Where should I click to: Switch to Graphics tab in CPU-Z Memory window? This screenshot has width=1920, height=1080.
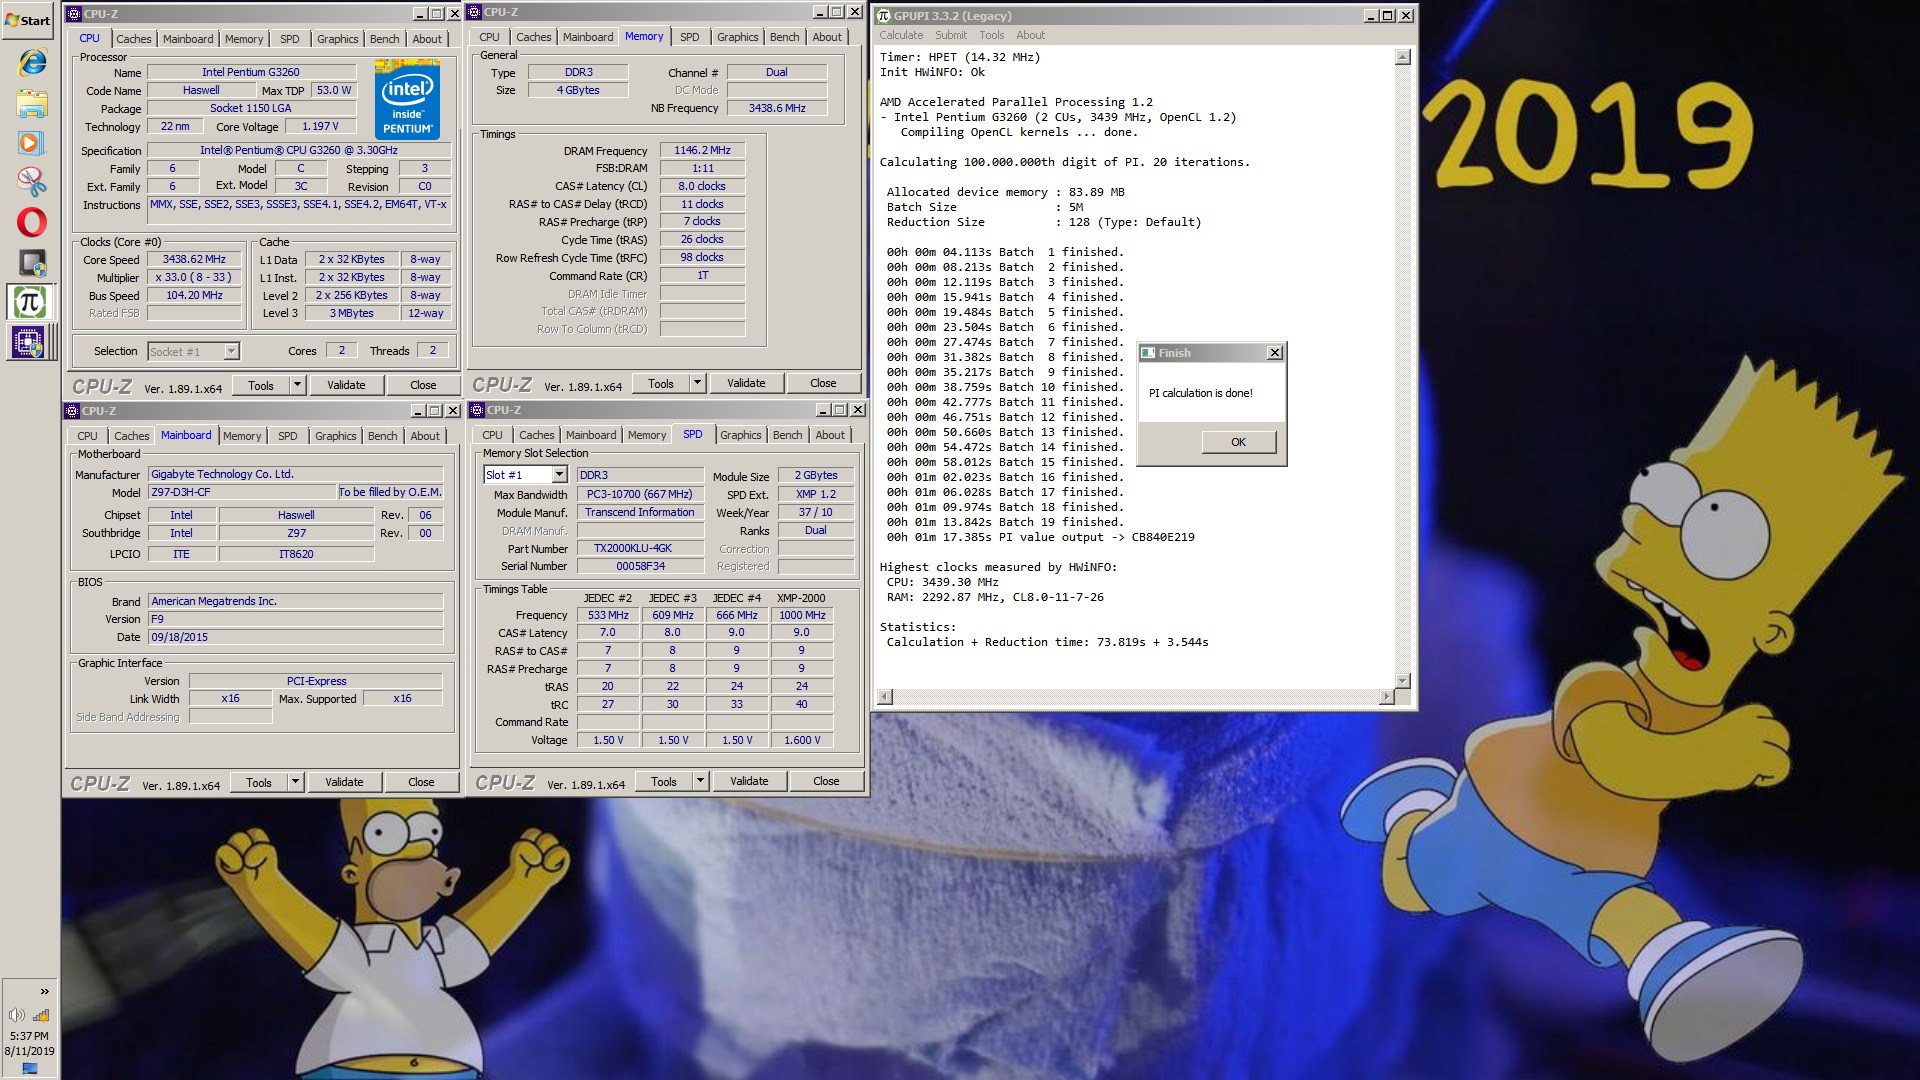pyautogui.click(x=737, y=37)
